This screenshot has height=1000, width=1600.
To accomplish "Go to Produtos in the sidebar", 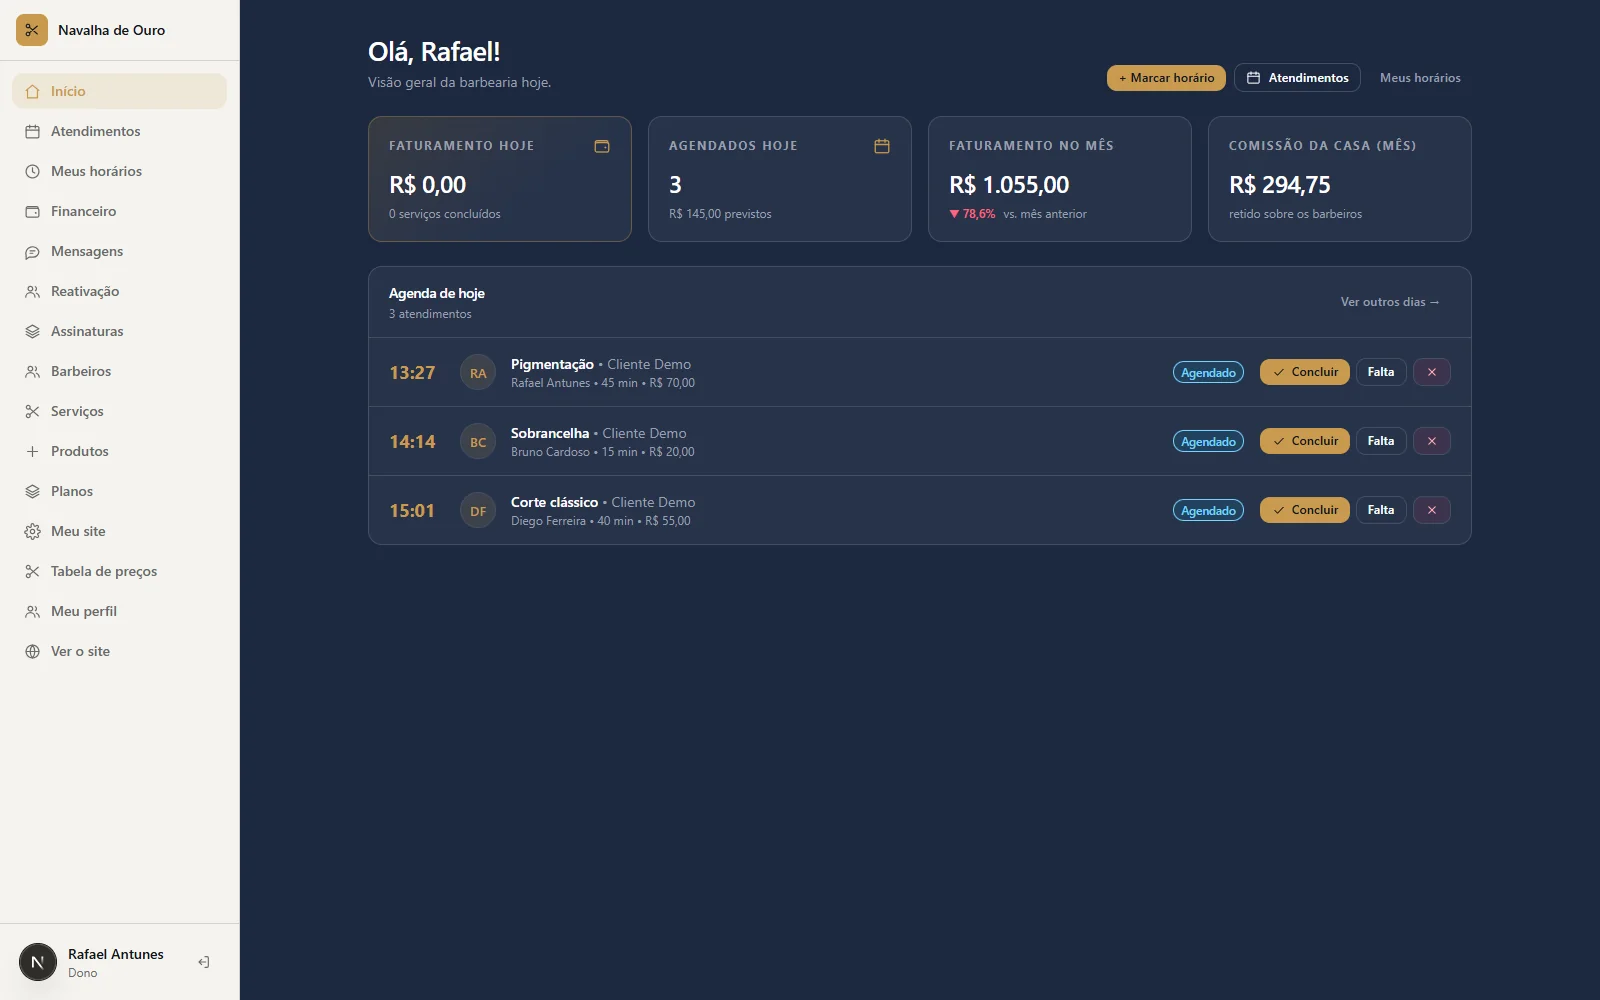I will point(119,451).
